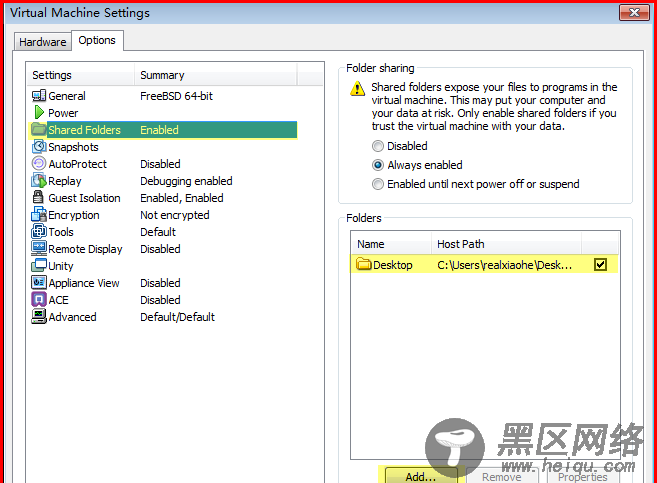Click the General settings monitor icon
The height and width of the screenshot is (483, 657).
coord(39,96)
